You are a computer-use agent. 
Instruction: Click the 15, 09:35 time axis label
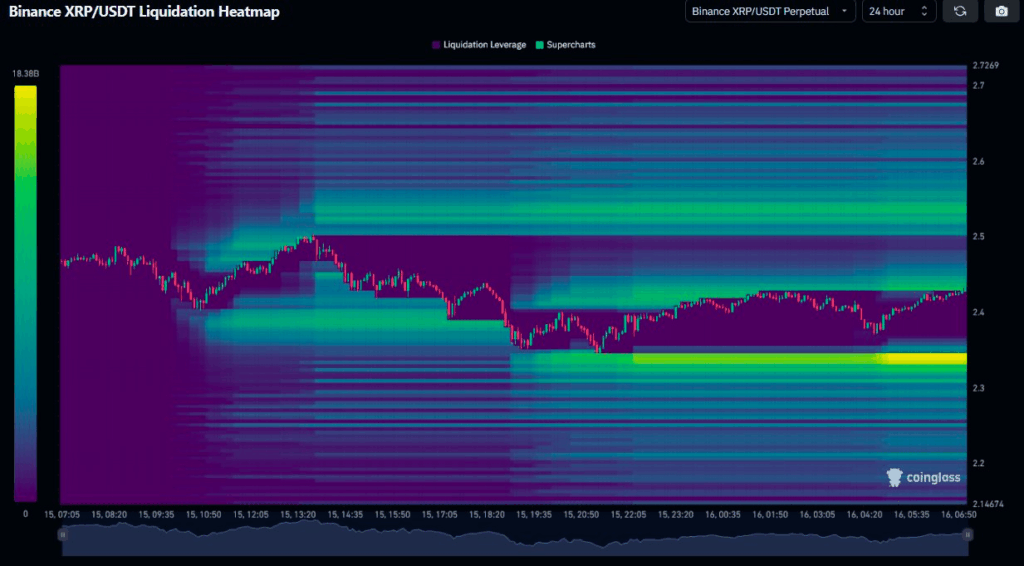(156, 514)
